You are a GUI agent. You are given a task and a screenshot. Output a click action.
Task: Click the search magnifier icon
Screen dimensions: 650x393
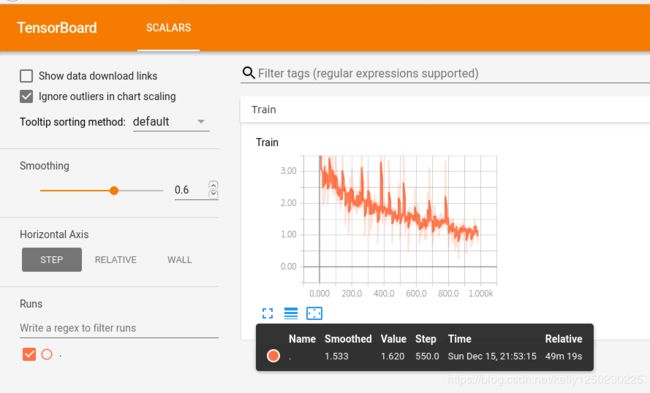click(248, 73)
